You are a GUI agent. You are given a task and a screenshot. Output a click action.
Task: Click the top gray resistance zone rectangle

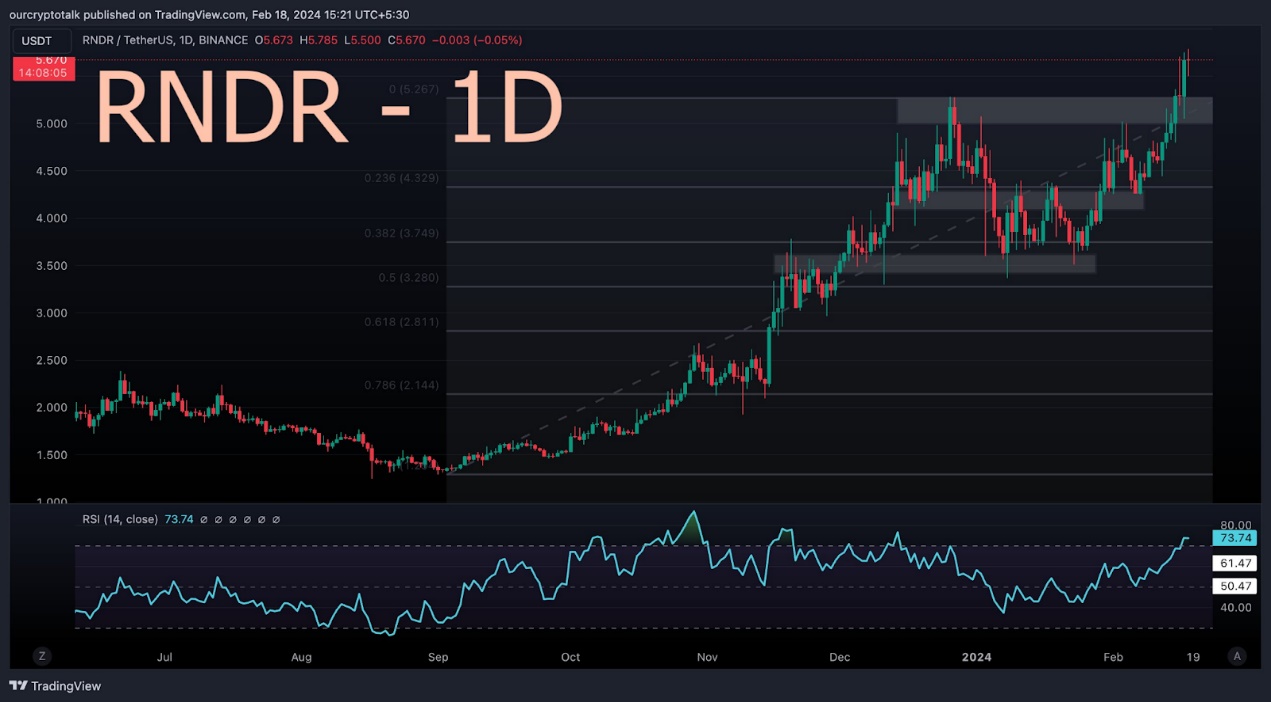point(1053,110)
